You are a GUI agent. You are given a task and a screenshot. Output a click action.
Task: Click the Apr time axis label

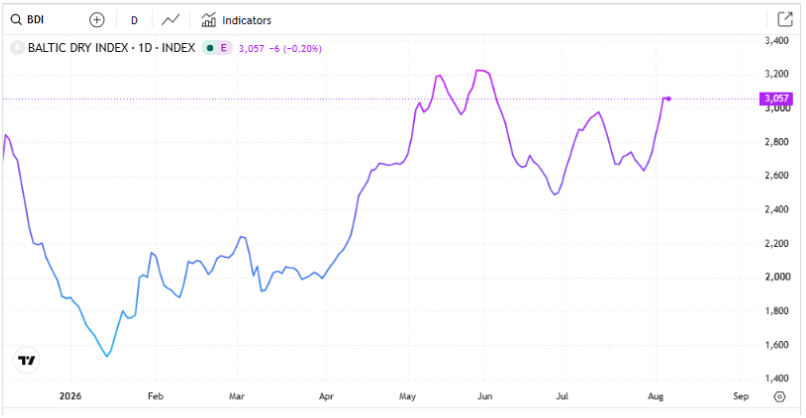326,396
